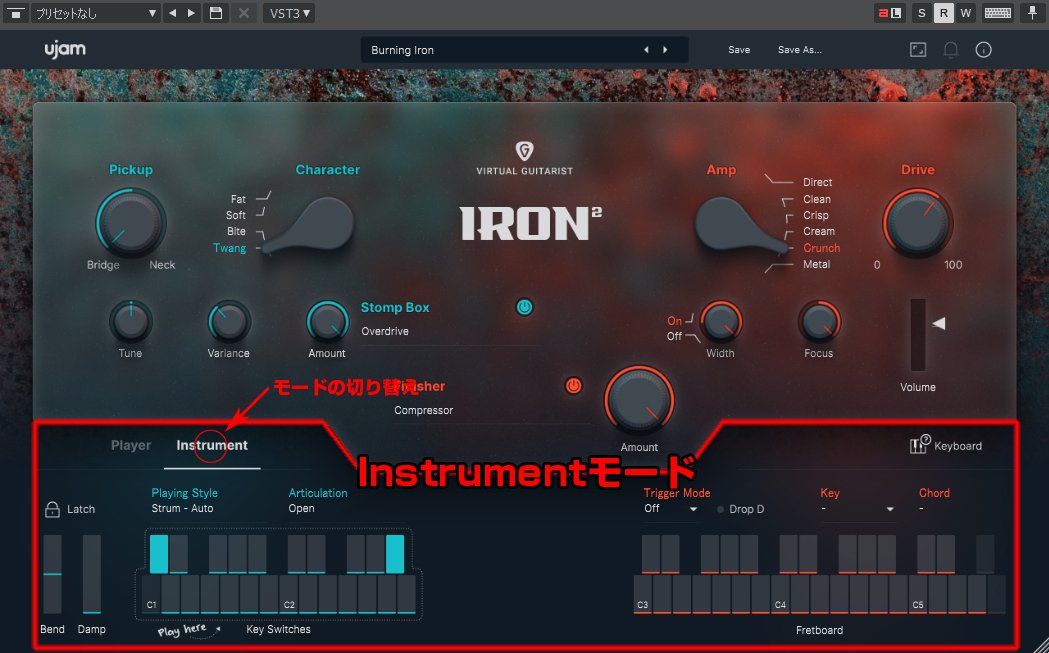Toggle the Finisher power button

coord(573,386)
